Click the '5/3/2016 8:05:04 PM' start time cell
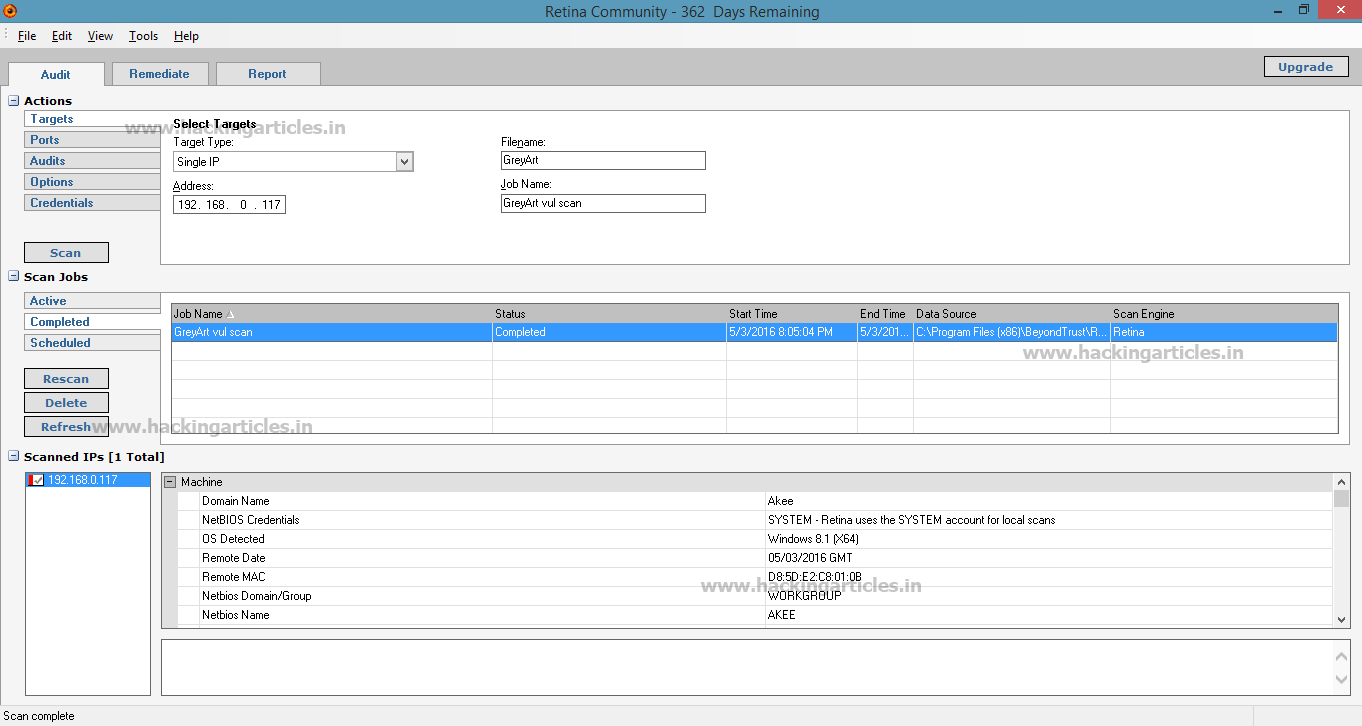The height and width of the screenshot is (726, 1362). [x=792, y=332]
